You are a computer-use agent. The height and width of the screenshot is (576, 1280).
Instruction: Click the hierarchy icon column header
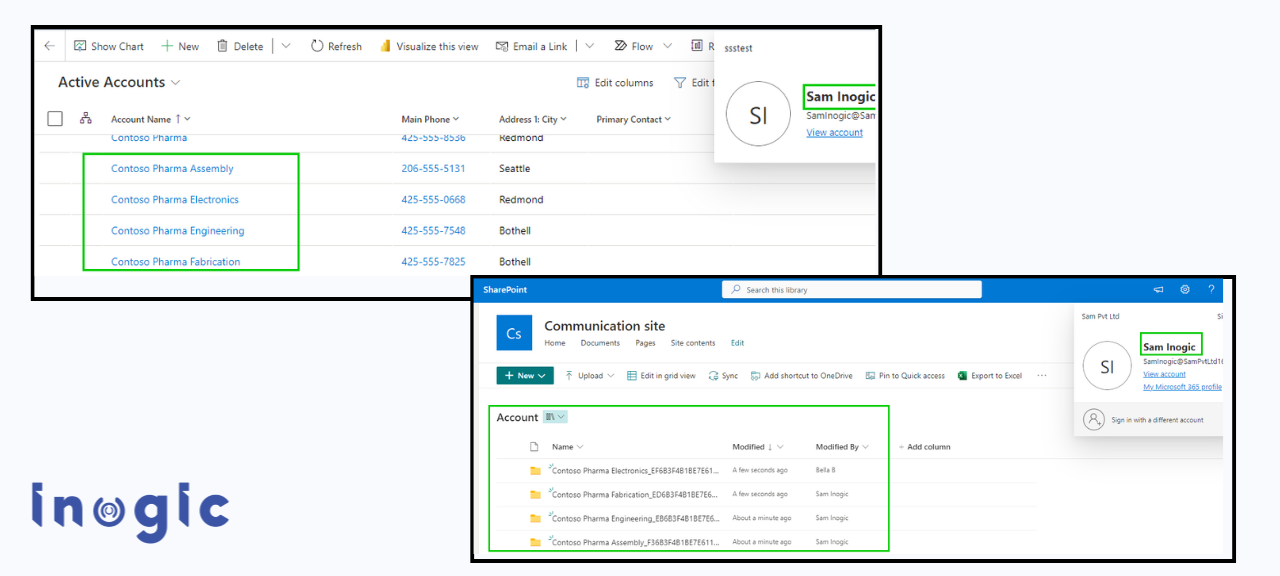coord(85,118)
